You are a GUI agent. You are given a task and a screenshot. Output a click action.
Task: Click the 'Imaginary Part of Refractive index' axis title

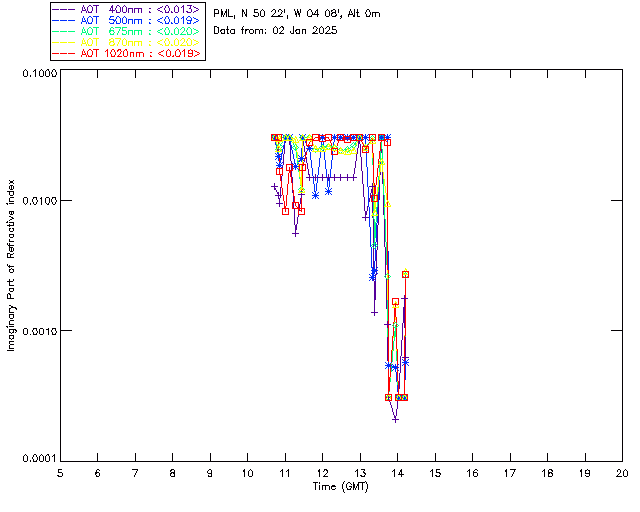tap(11, 265)
